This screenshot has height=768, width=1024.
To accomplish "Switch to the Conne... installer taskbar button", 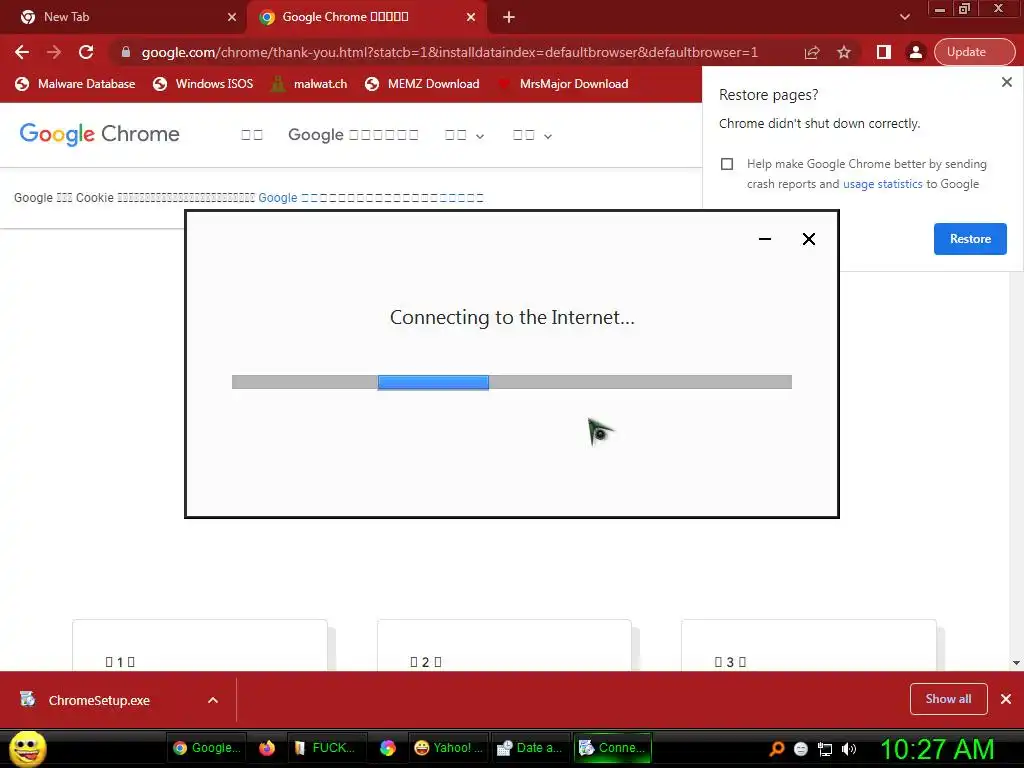I will pos(613,748).
